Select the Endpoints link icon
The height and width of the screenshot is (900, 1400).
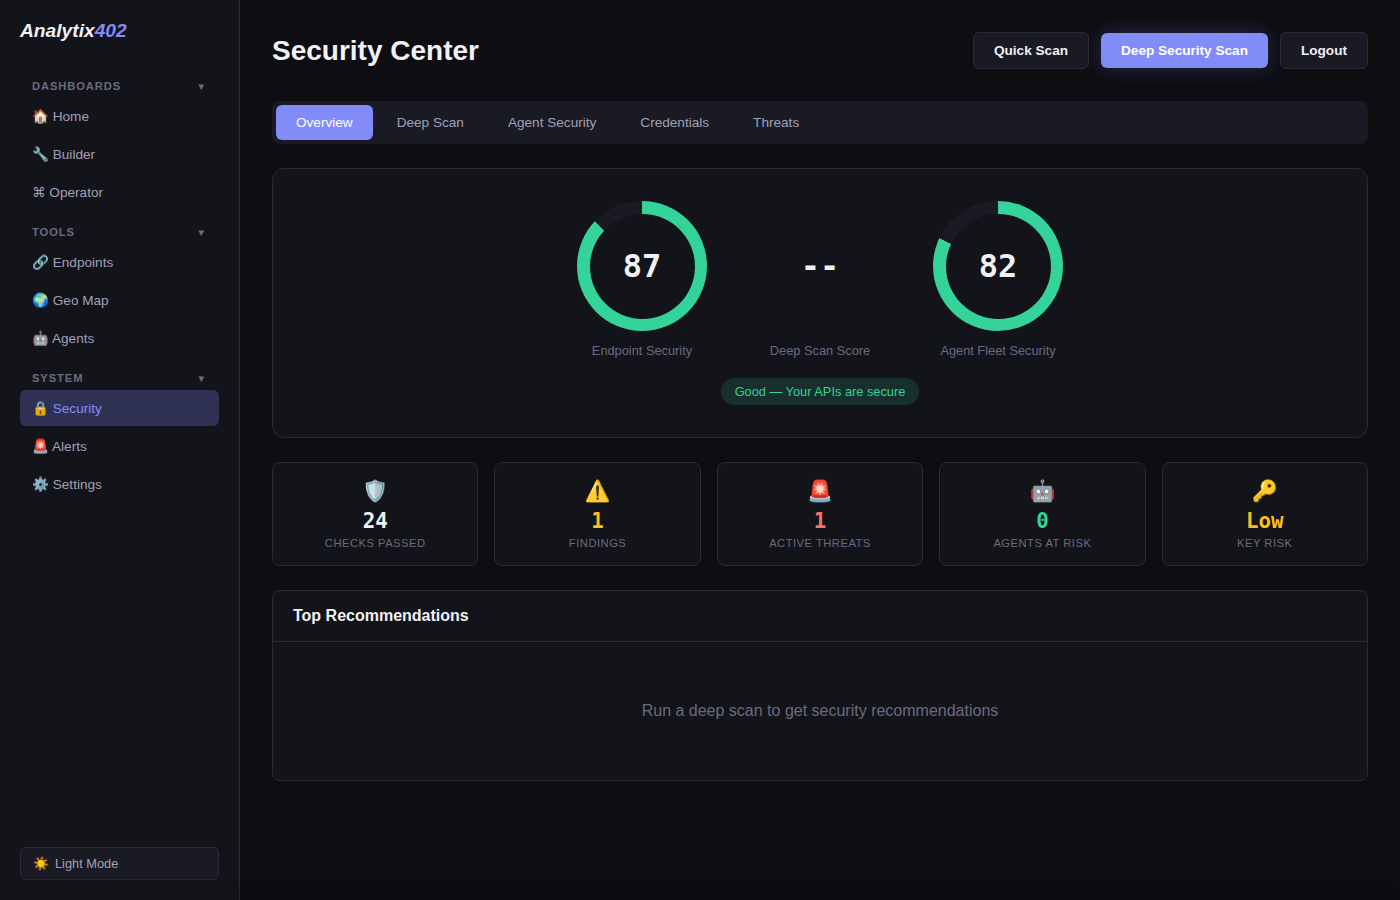click(40, 262)
